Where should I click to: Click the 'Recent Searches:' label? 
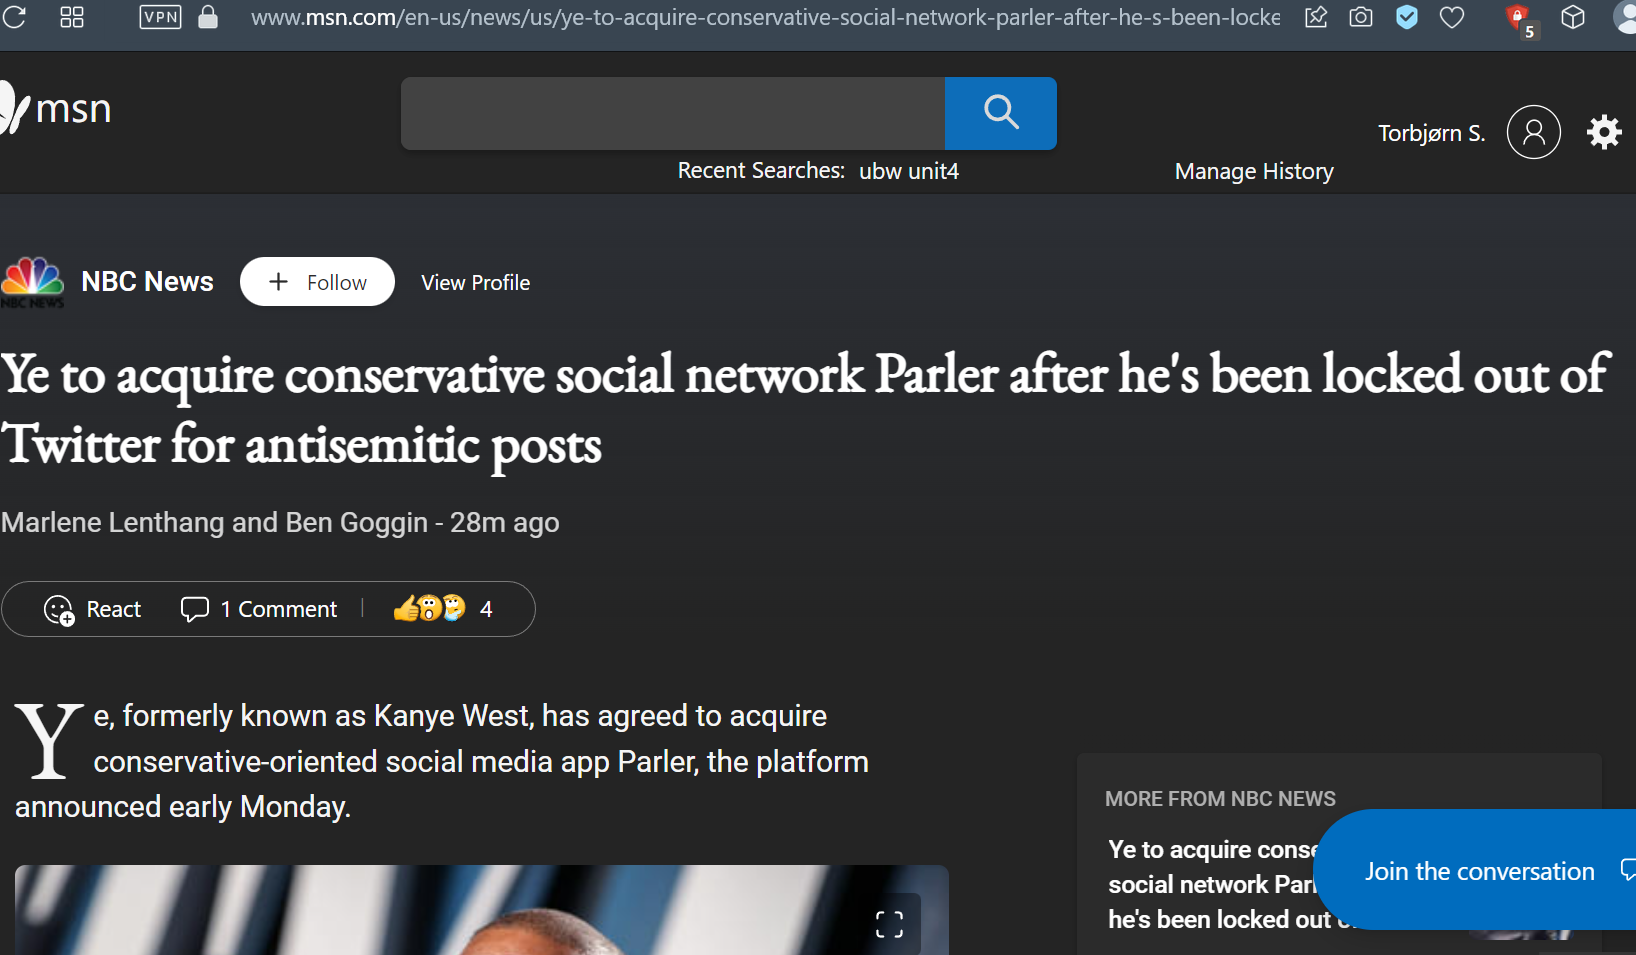[761, 171]
